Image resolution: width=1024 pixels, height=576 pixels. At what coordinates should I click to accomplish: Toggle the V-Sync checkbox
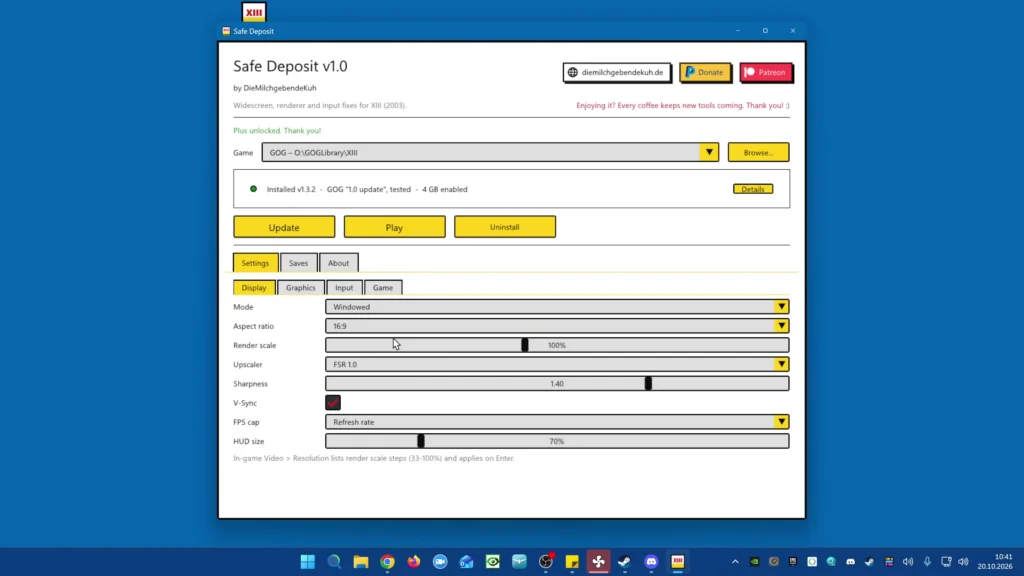click(333, 403)
